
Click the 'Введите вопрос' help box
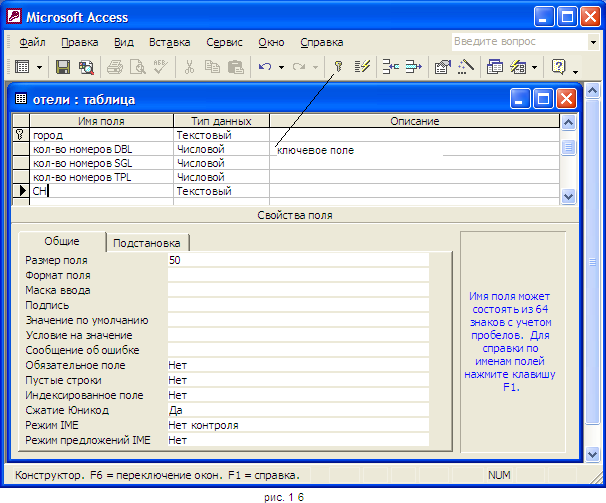point(508,42)
